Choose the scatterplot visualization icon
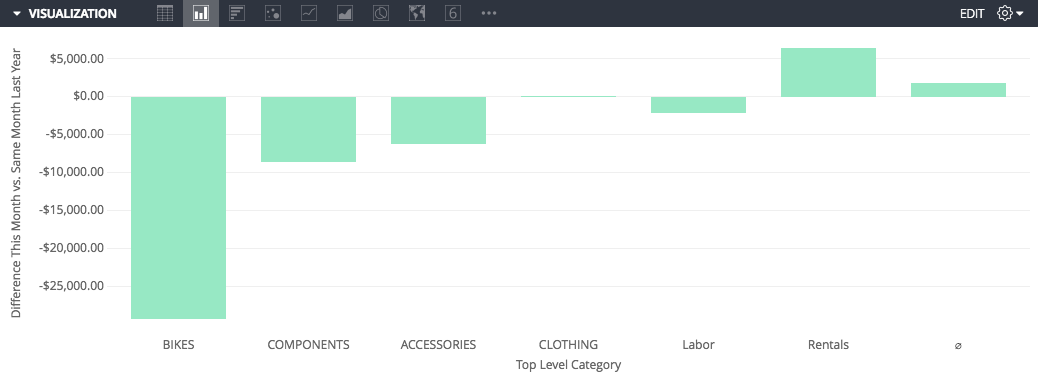 tap(273, 13)
